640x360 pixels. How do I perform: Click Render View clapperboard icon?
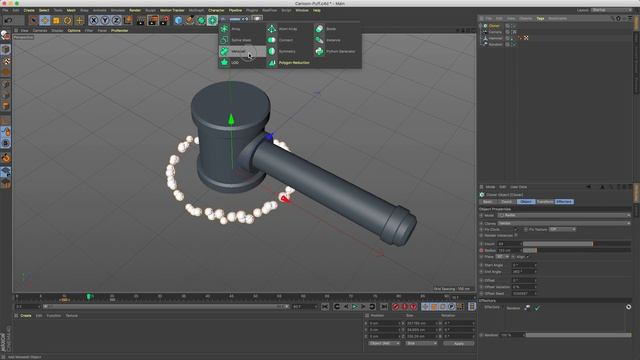coord(141,20)
